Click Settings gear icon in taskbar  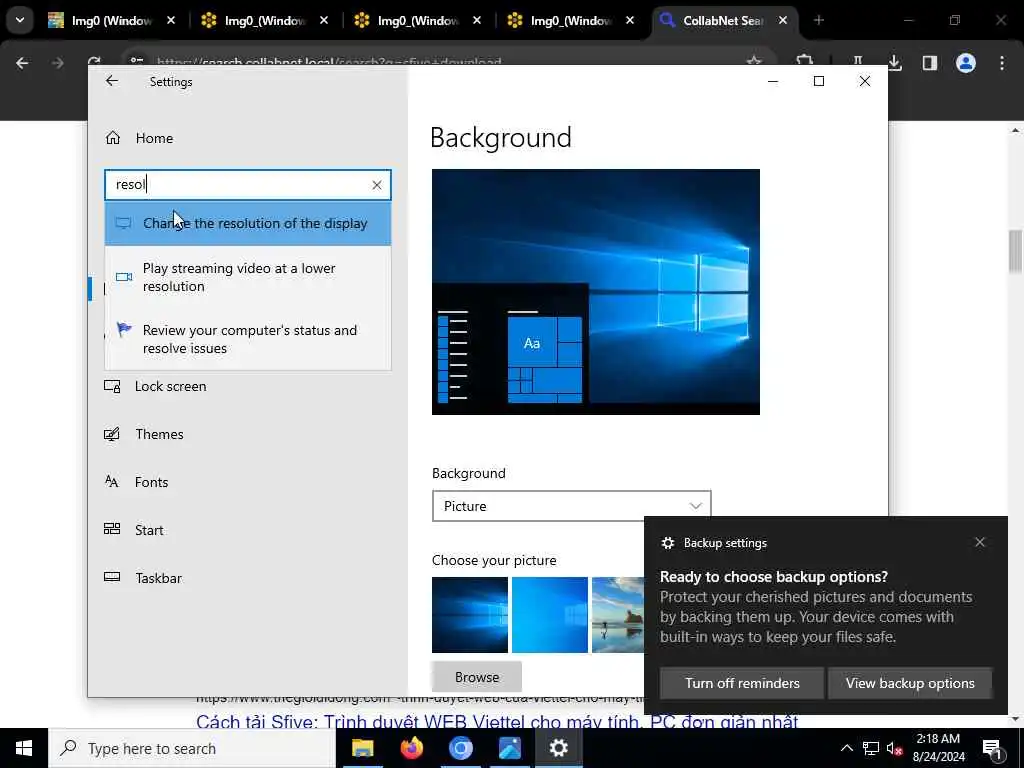558,748
